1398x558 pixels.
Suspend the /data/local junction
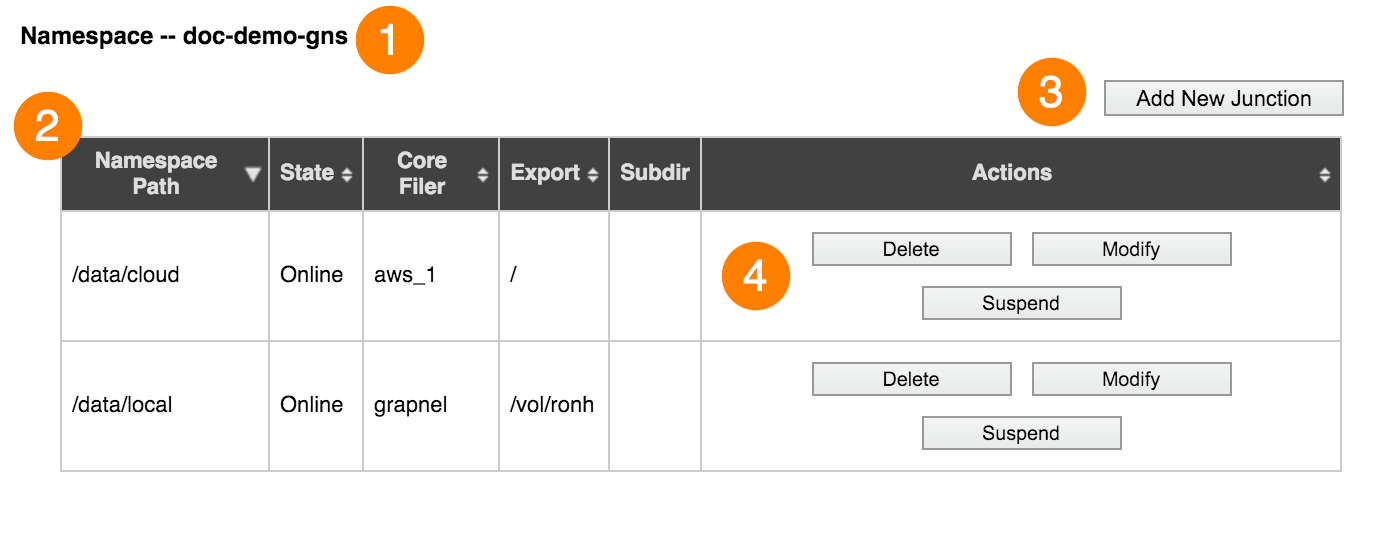[x=1021, y=433]
